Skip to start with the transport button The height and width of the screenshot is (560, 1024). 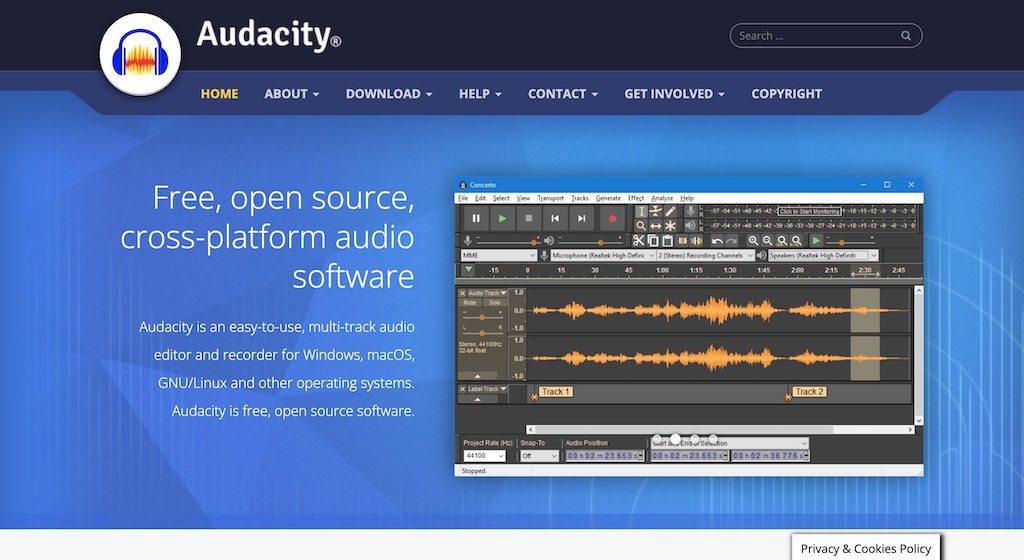click(x=555, y=219)
